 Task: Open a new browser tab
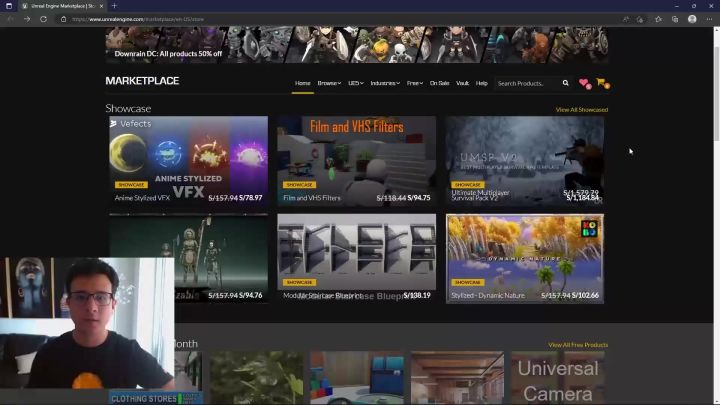[114, 6]
